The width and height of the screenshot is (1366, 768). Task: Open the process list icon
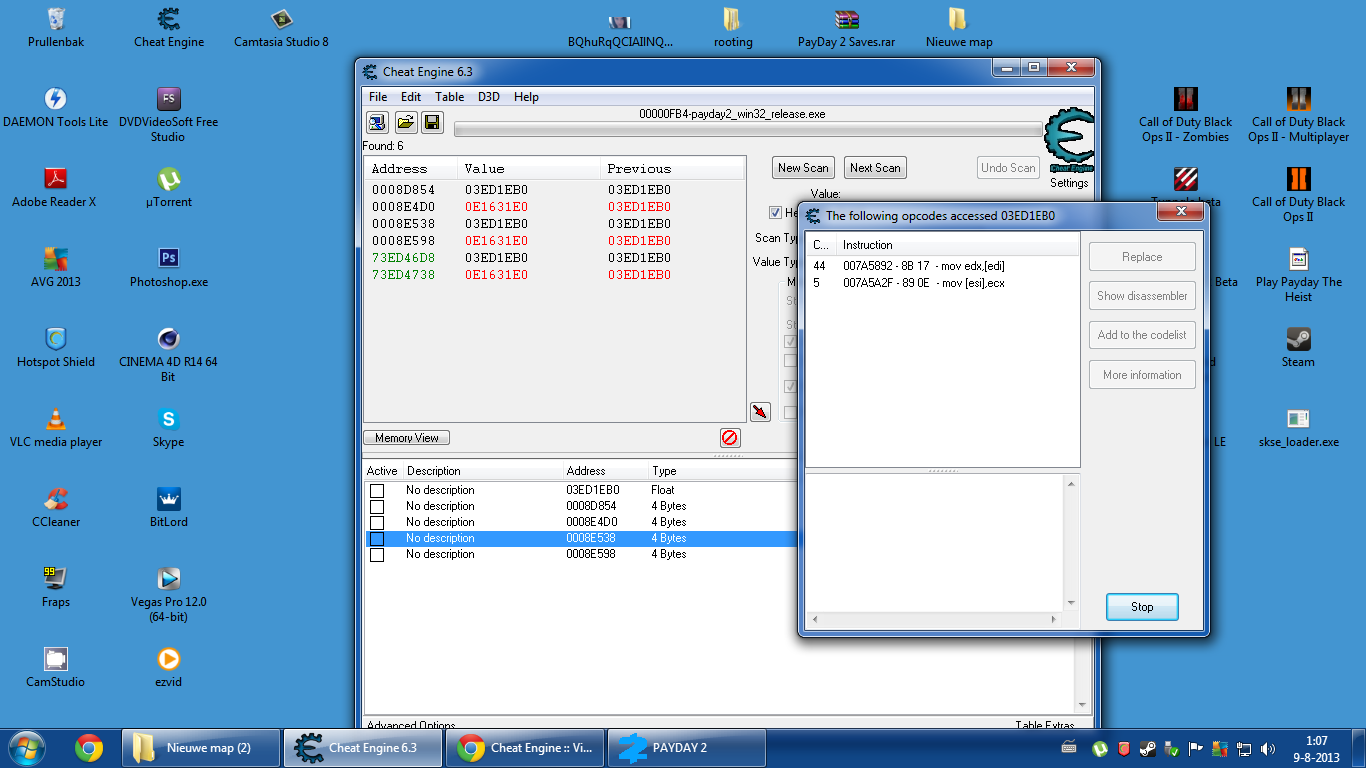[377, 122]
